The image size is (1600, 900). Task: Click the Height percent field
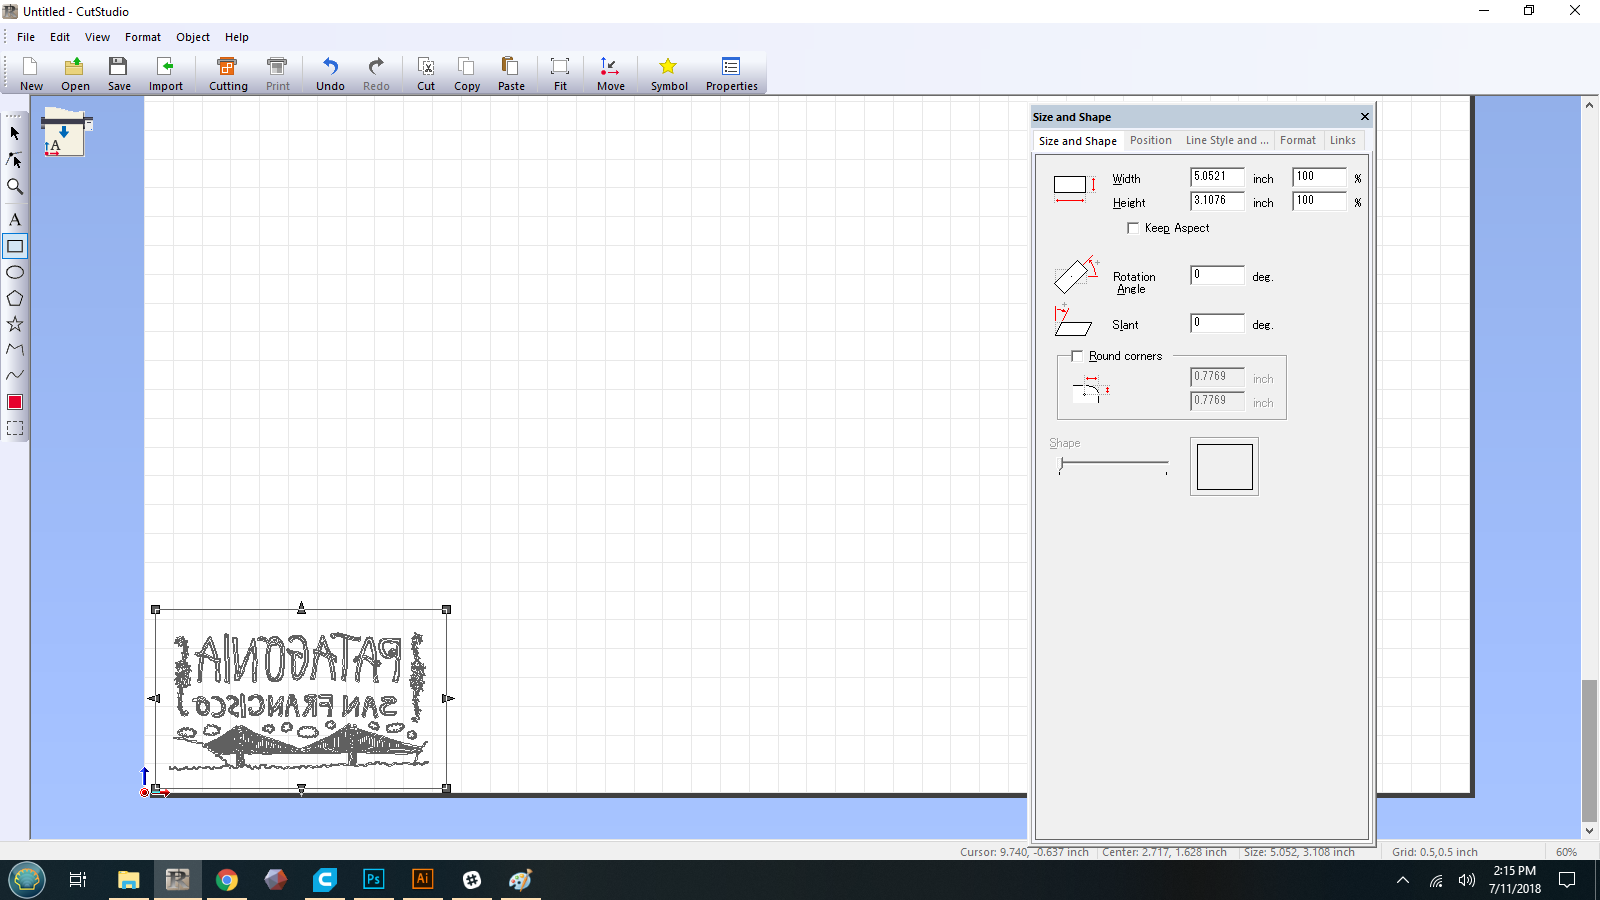coord(1319,201)
